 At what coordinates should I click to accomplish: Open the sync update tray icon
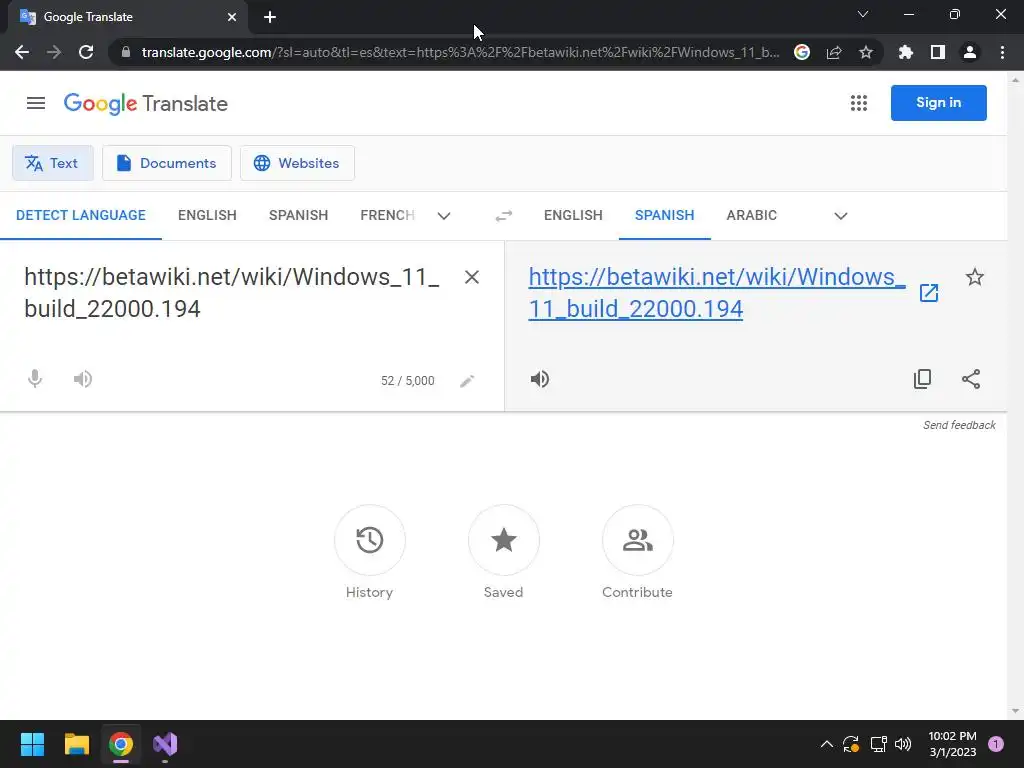(x=851, y=744)
